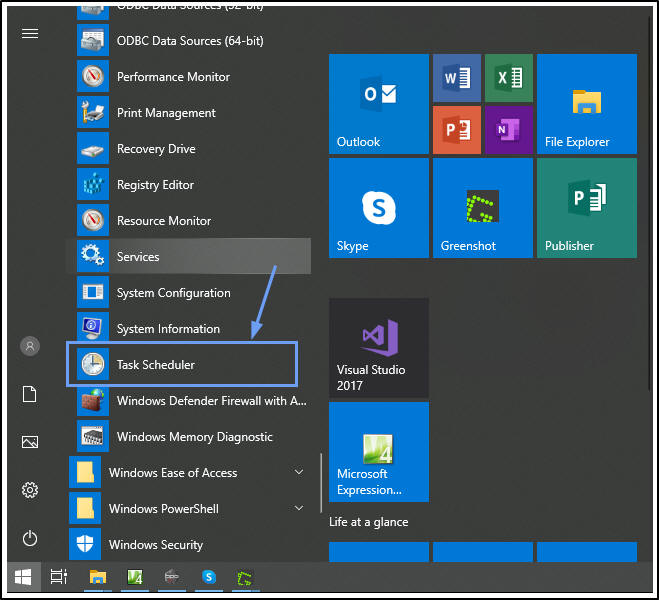Toggle the hamburger menu at top left
Viewport: 659px width, 600px height.
coord(30,34)
